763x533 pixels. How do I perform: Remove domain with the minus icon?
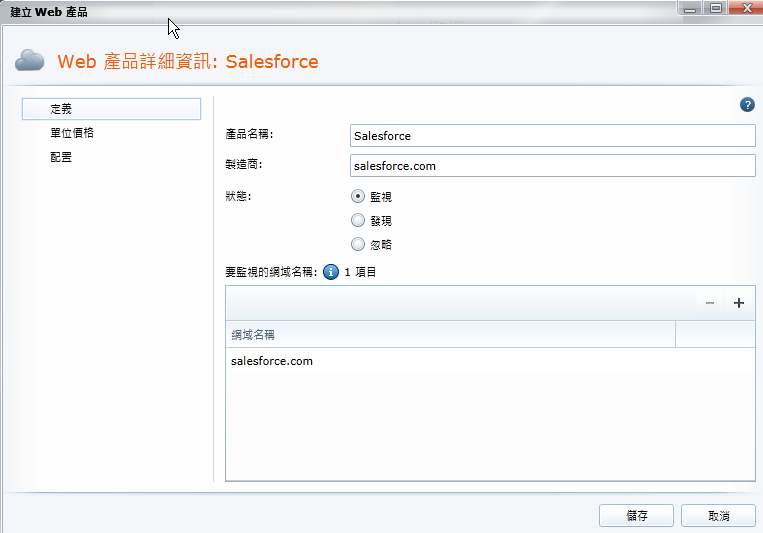pyautogui.click(x=710, y=303)
